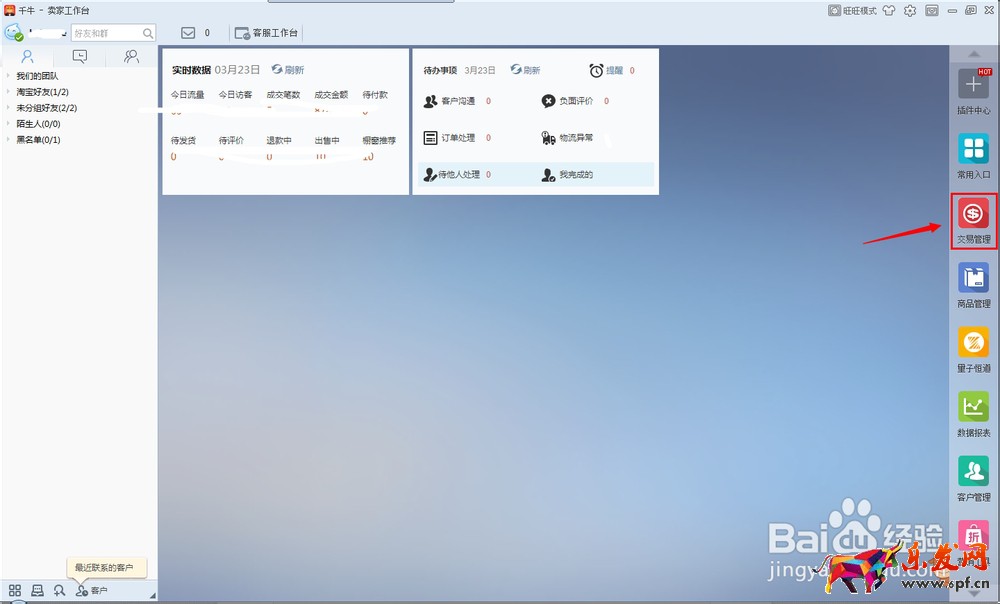Open 客户管理 customer management
This screenshot has width=1000, height=604.
[x=973, y=472]
